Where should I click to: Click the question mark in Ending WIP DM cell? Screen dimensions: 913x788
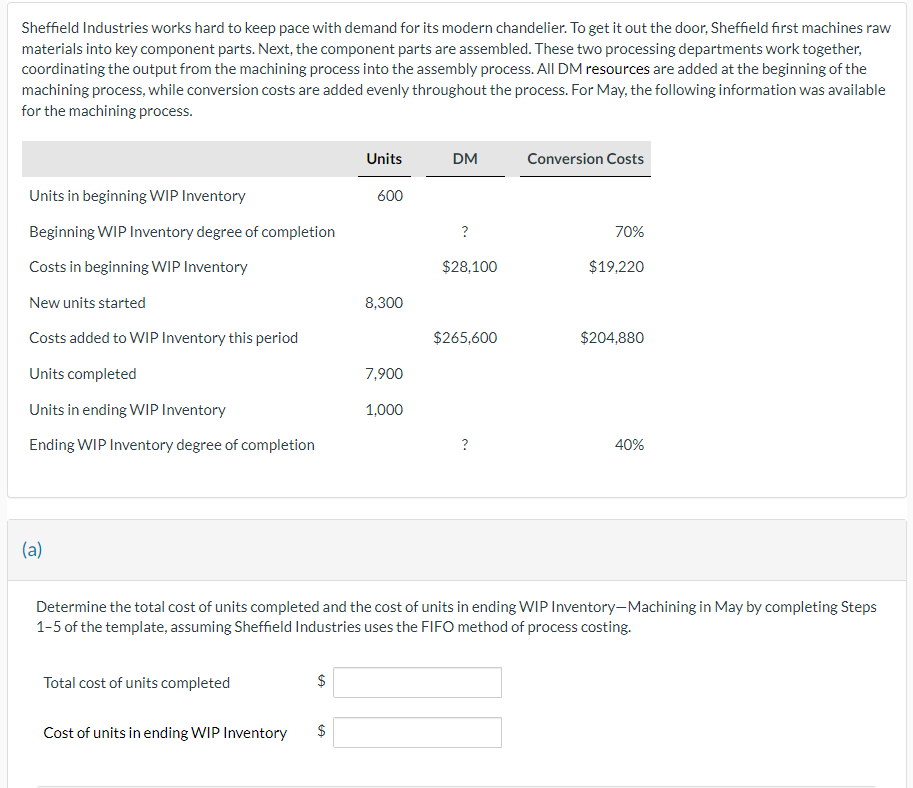(465, 445)
